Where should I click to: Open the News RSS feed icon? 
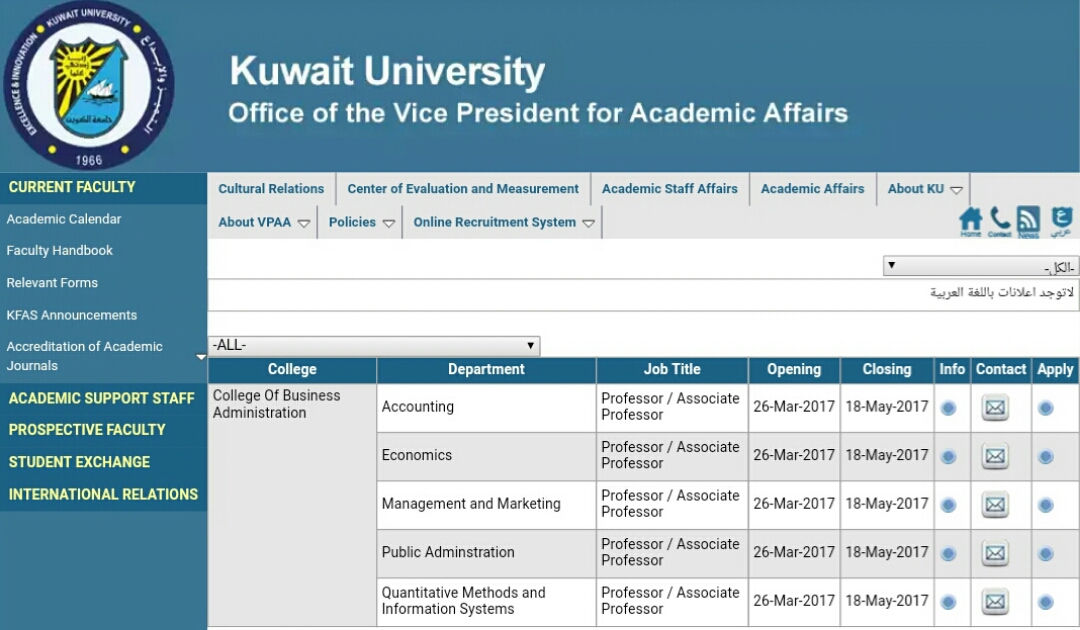(1028, 222)
